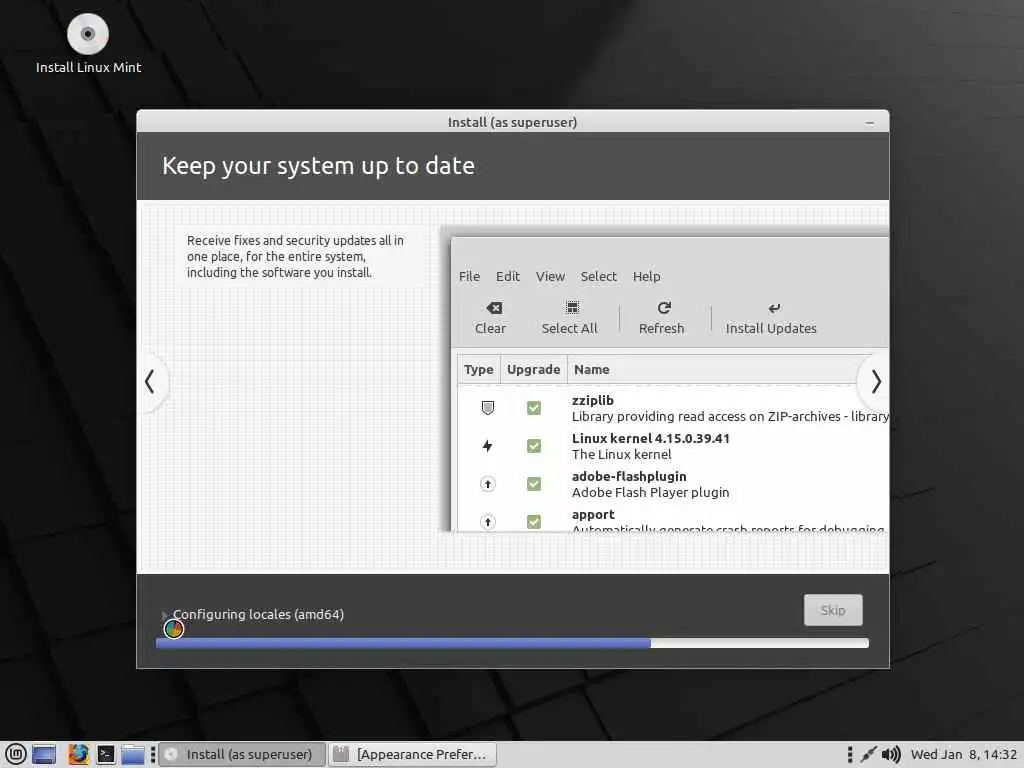The height and width of the screenshot is (768, 1024).
Task: Open the View menu in slideshow
Action: (x=550, y=276)
